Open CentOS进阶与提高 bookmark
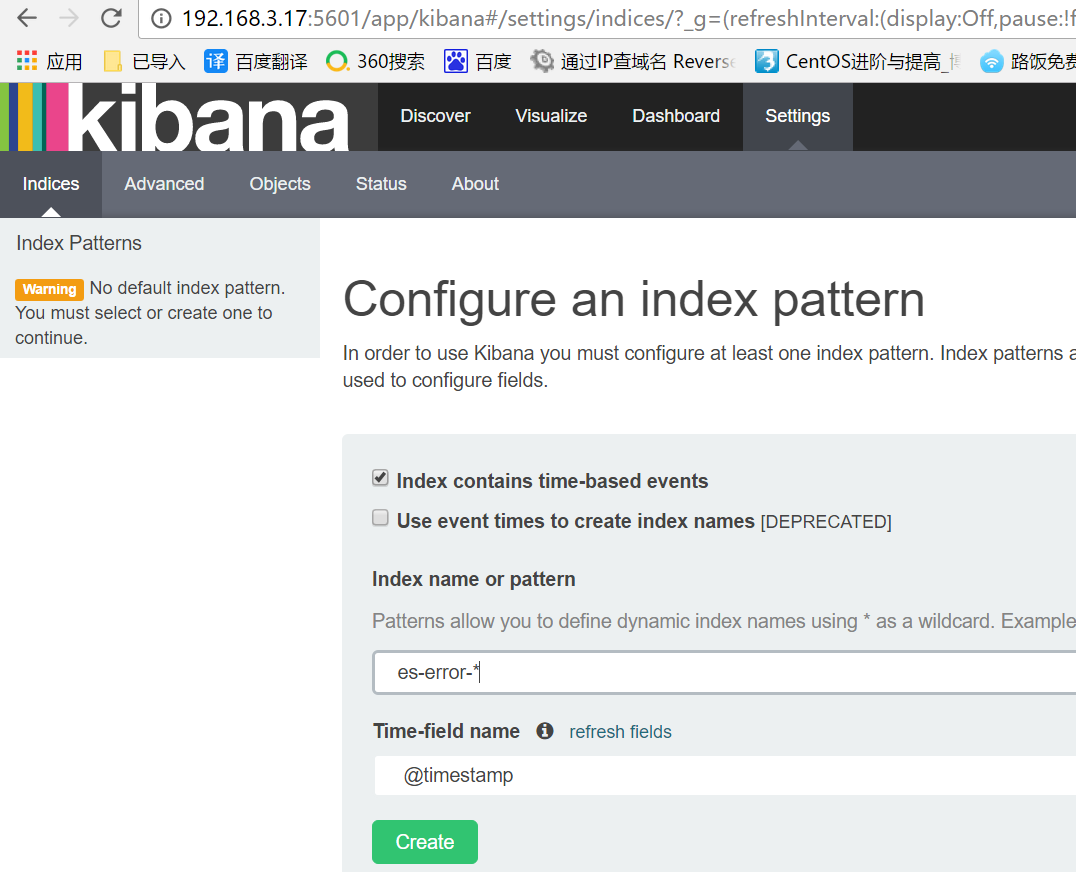The height and width of the screenshot is (872, 1076). point(858,62)
